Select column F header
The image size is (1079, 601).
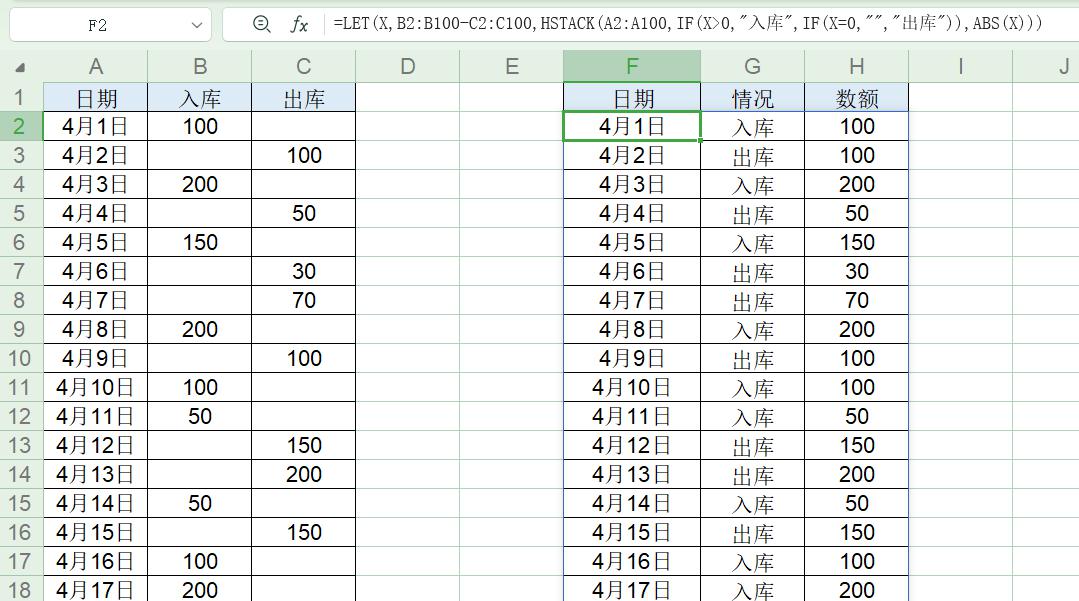point(632,66)
